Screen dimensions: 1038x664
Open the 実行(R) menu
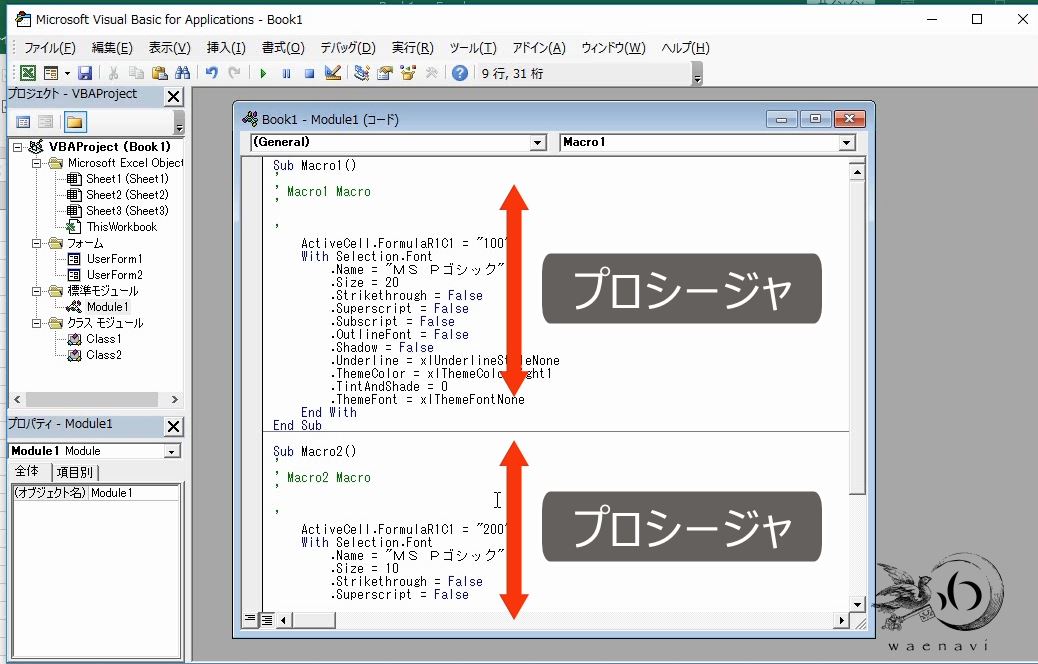[x=412, y=48]
